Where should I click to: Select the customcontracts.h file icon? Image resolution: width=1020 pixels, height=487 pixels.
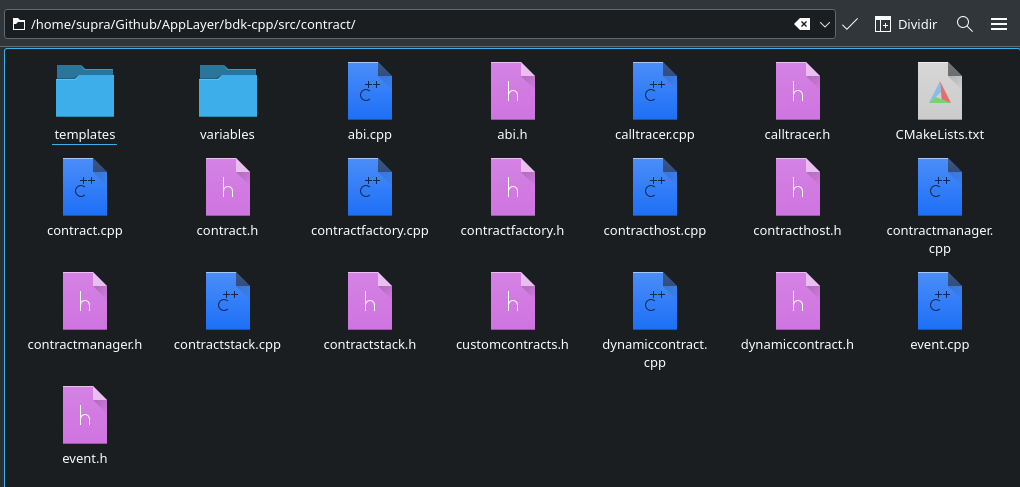[513, 301]
